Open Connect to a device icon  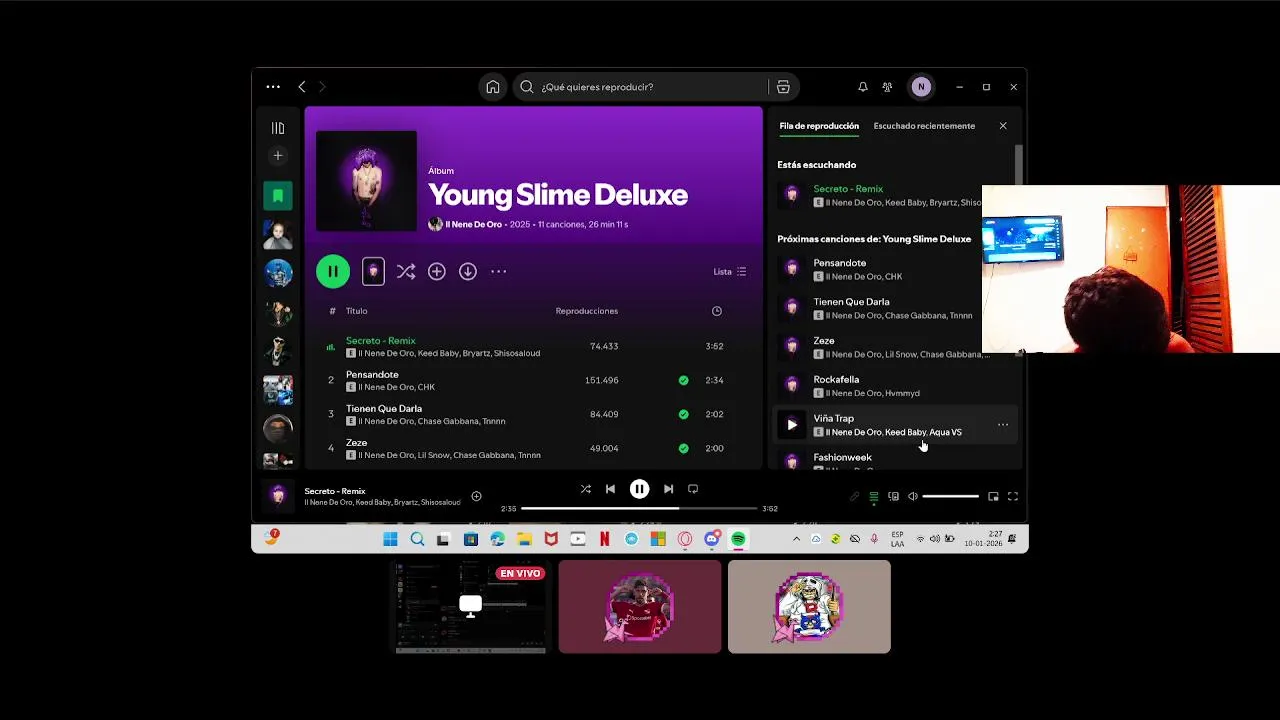(894, 496)
